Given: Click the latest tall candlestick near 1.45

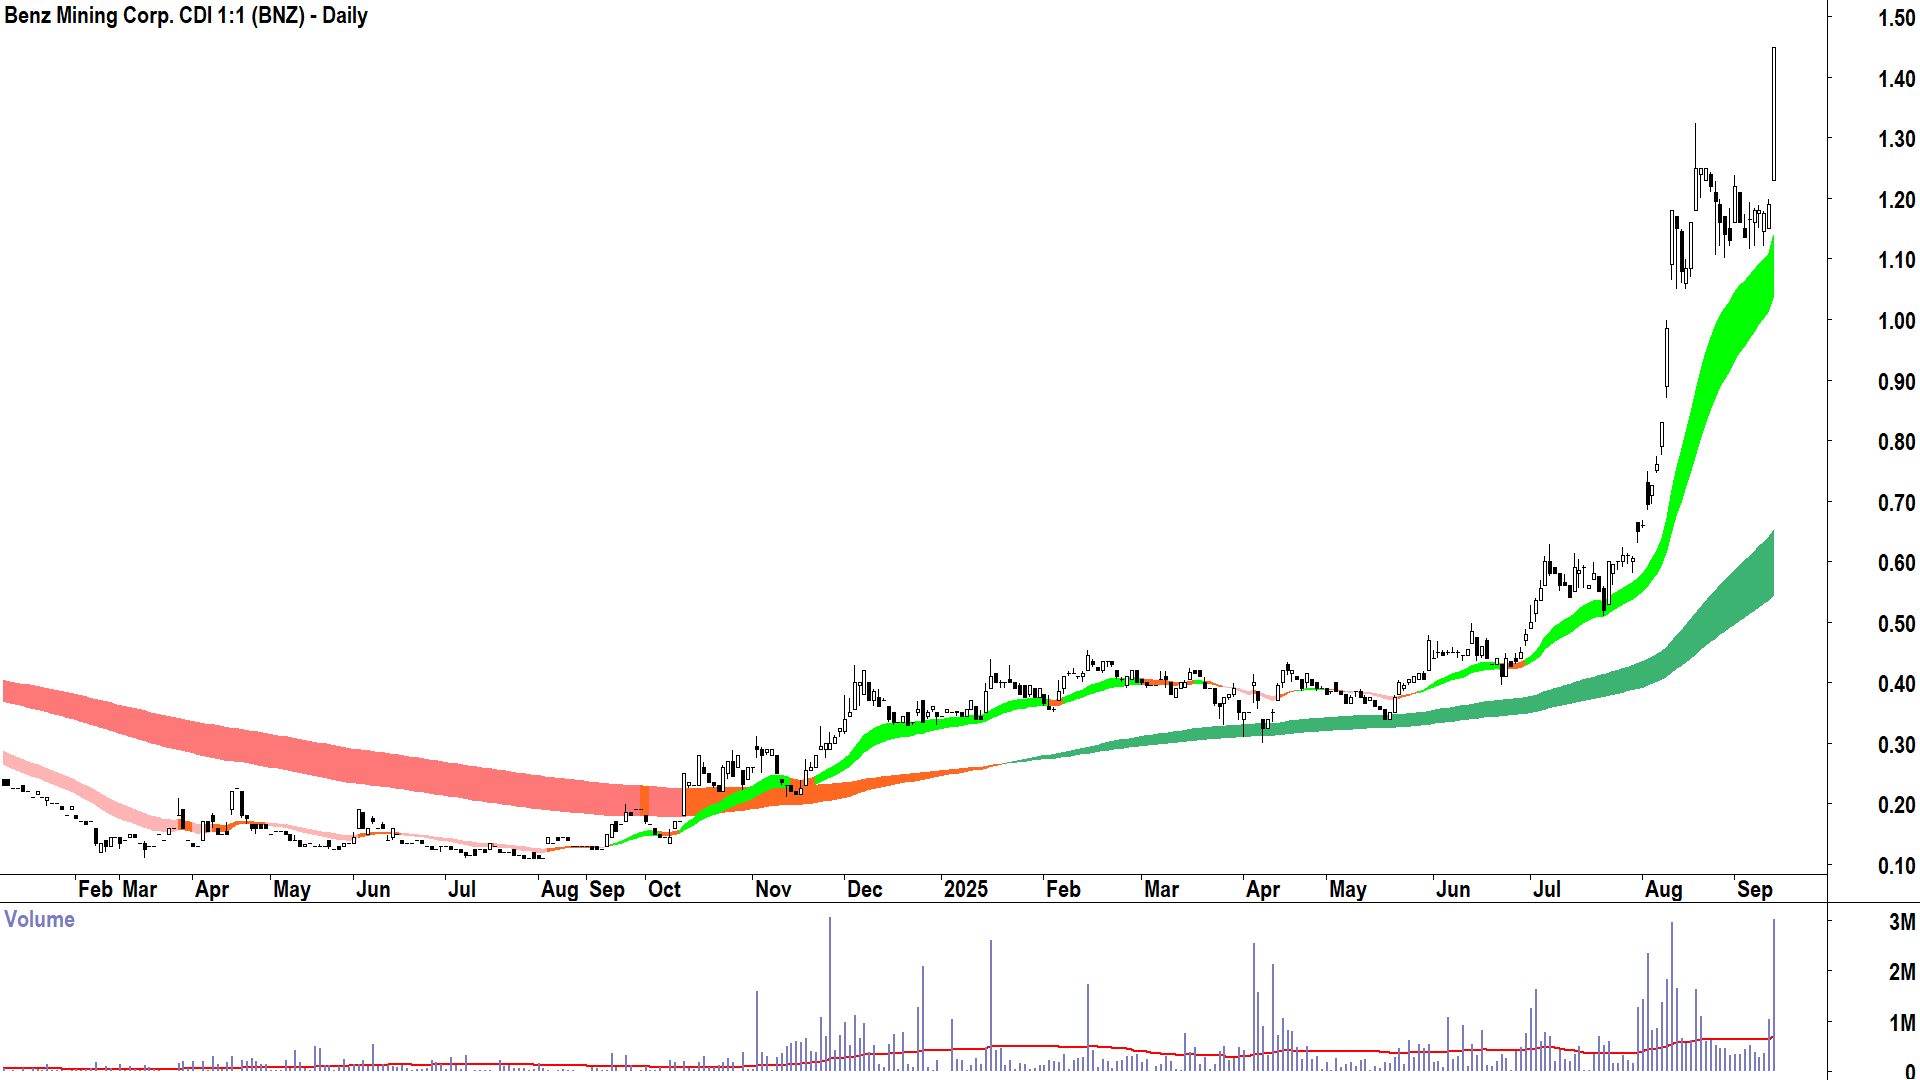Looking at the screenshot, I should point(1774,114).
